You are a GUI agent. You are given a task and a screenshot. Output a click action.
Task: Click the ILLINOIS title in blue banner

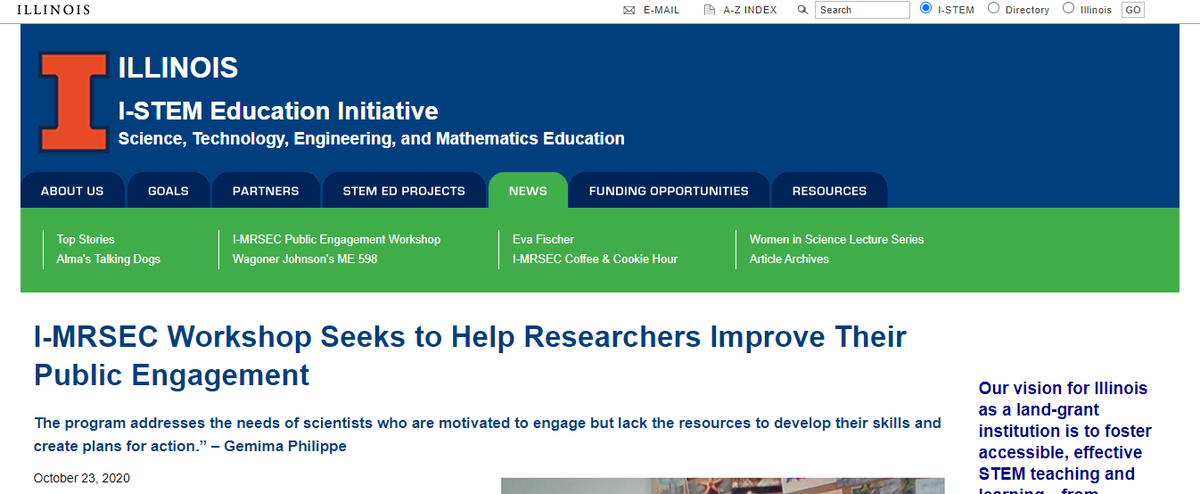pos(178,68)
